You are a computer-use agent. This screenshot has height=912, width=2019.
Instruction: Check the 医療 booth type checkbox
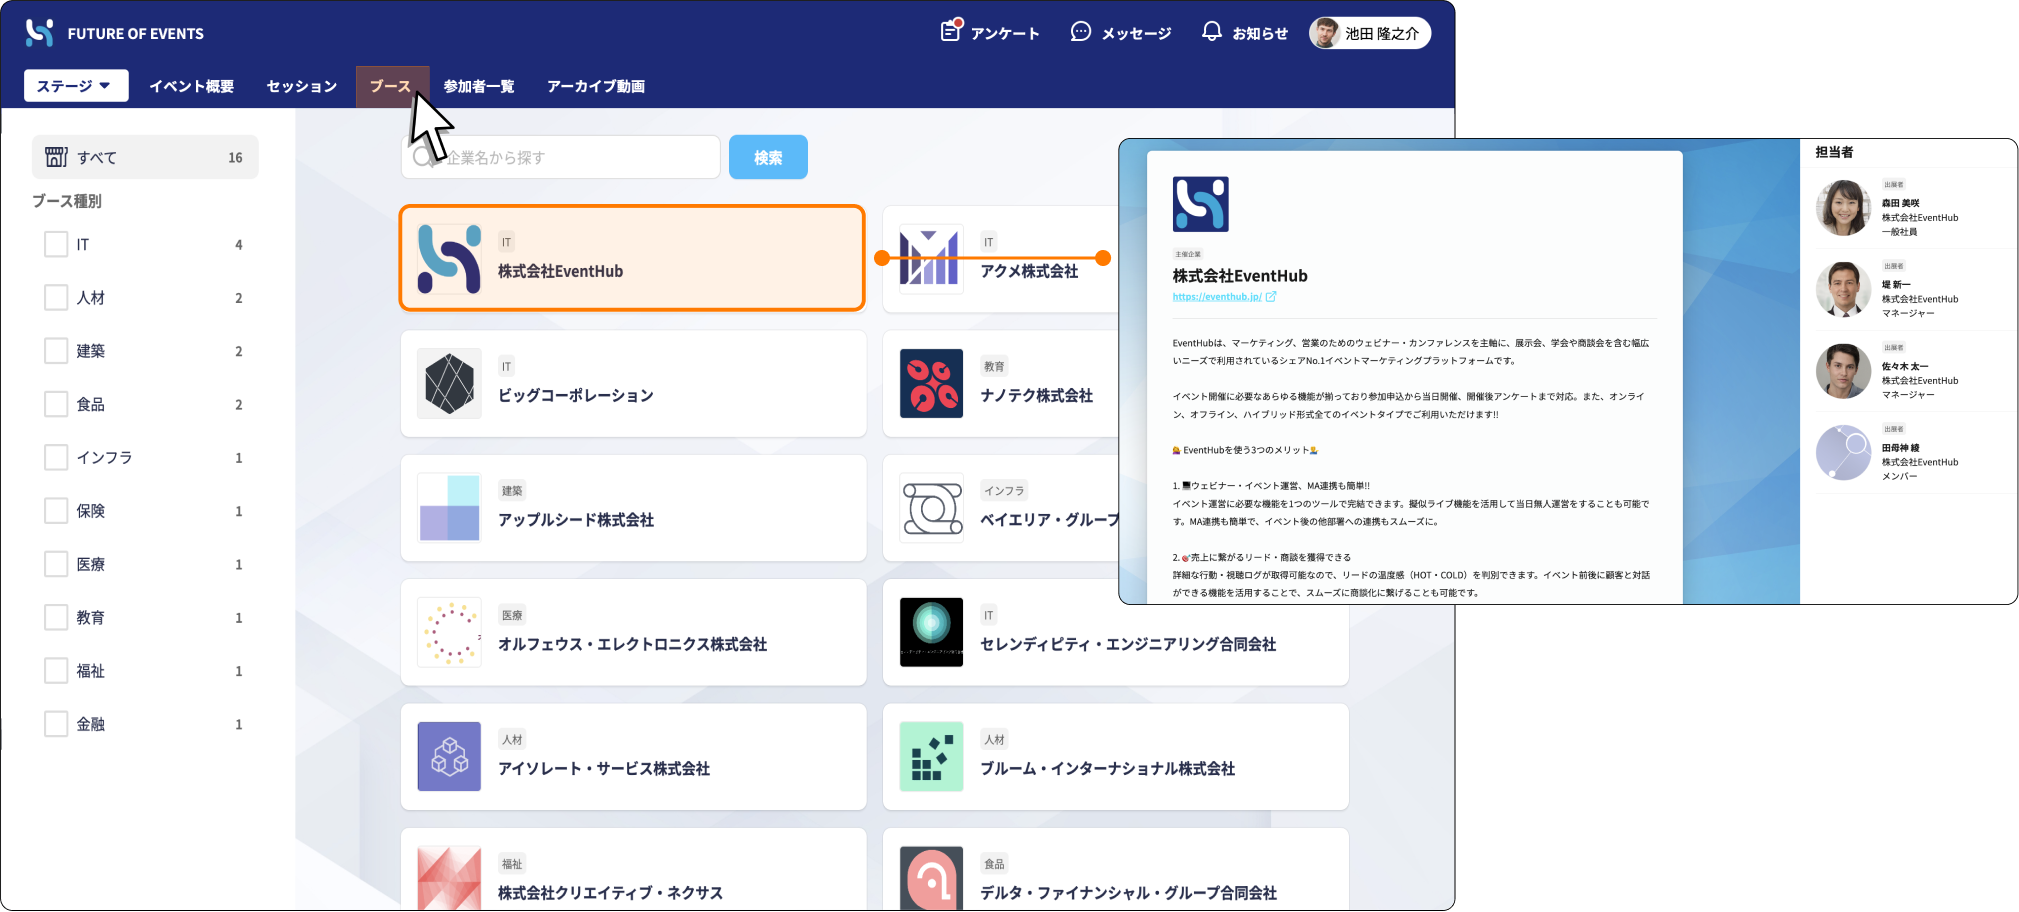(x=56, y=564)
